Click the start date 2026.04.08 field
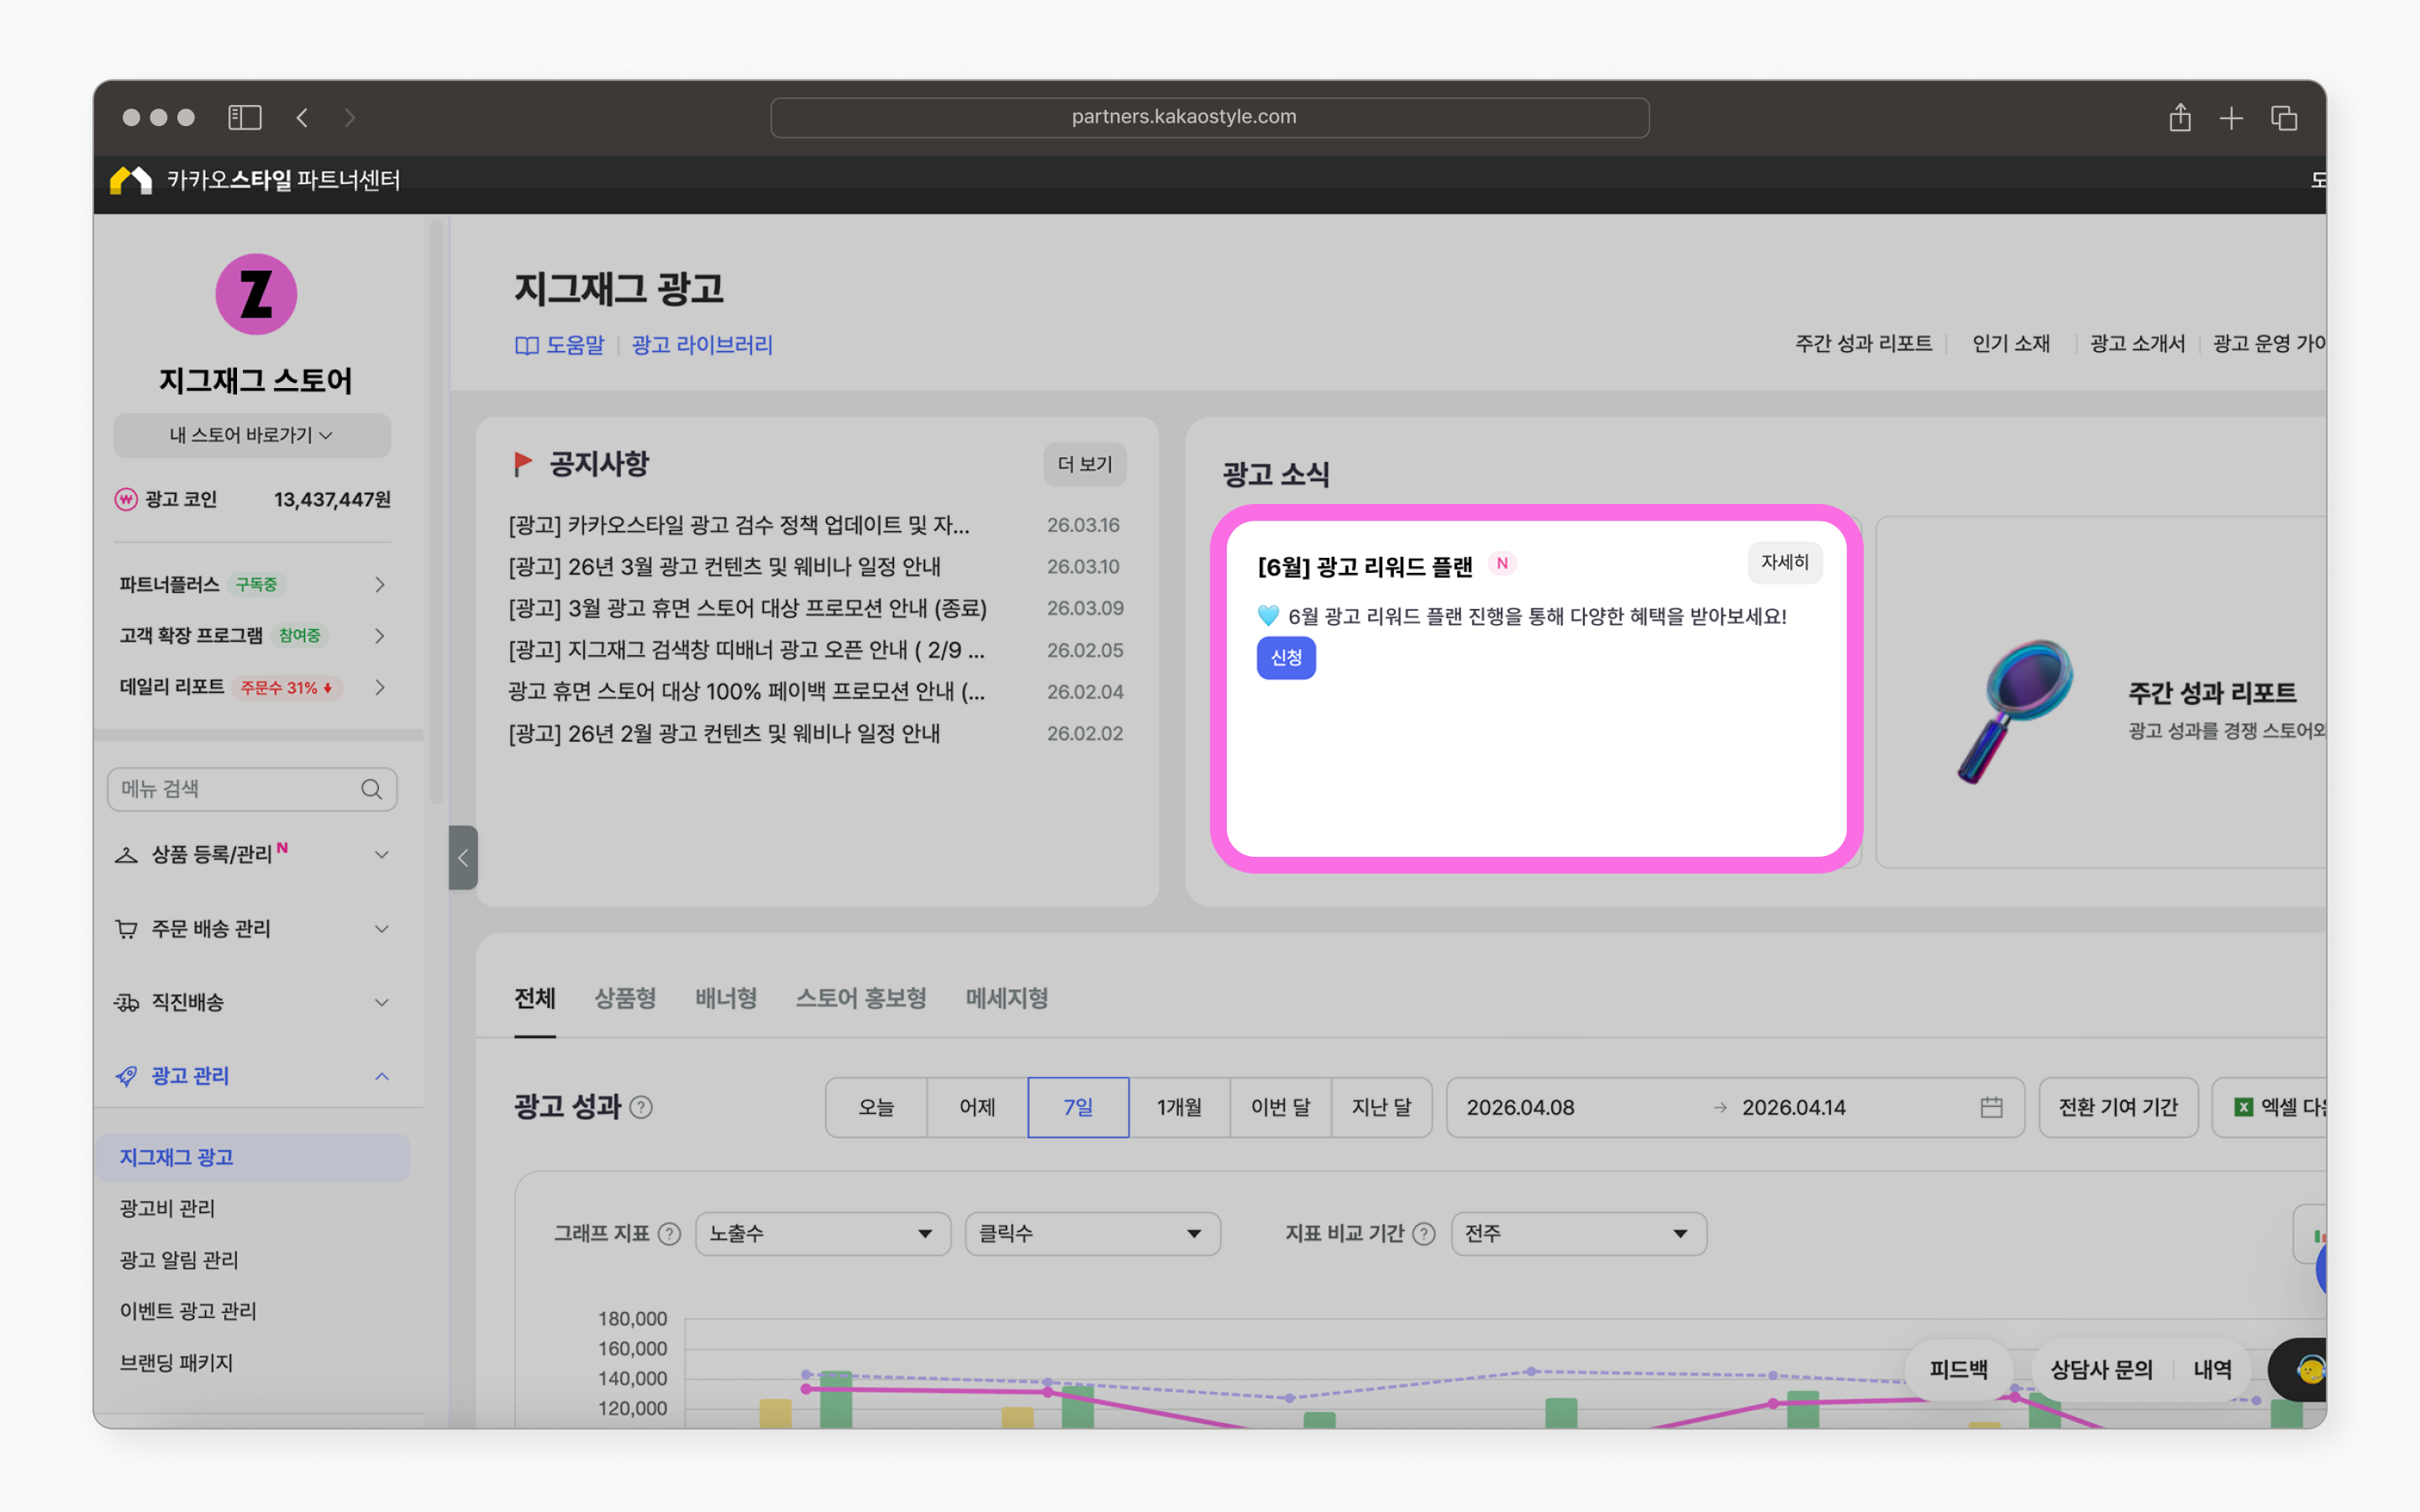Image resolution: width=2420 pixels, height=1512 pixels. 1520,1108
